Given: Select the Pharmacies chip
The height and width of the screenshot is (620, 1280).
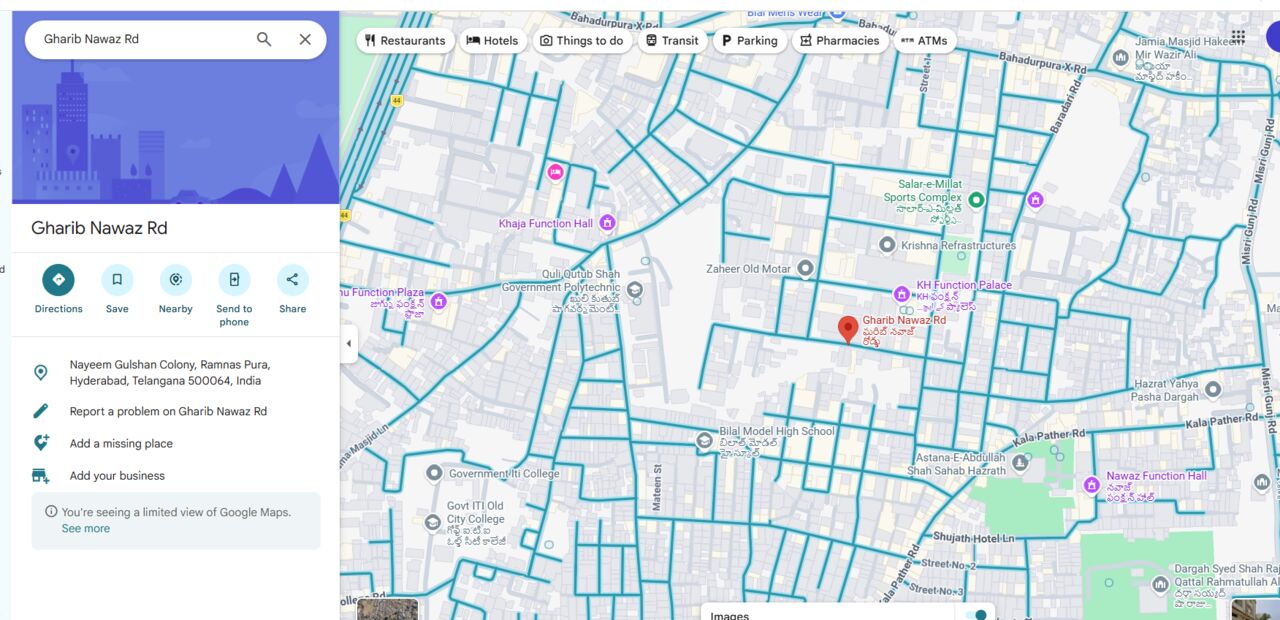Looking at the screenshot, I should coord(840,41).
